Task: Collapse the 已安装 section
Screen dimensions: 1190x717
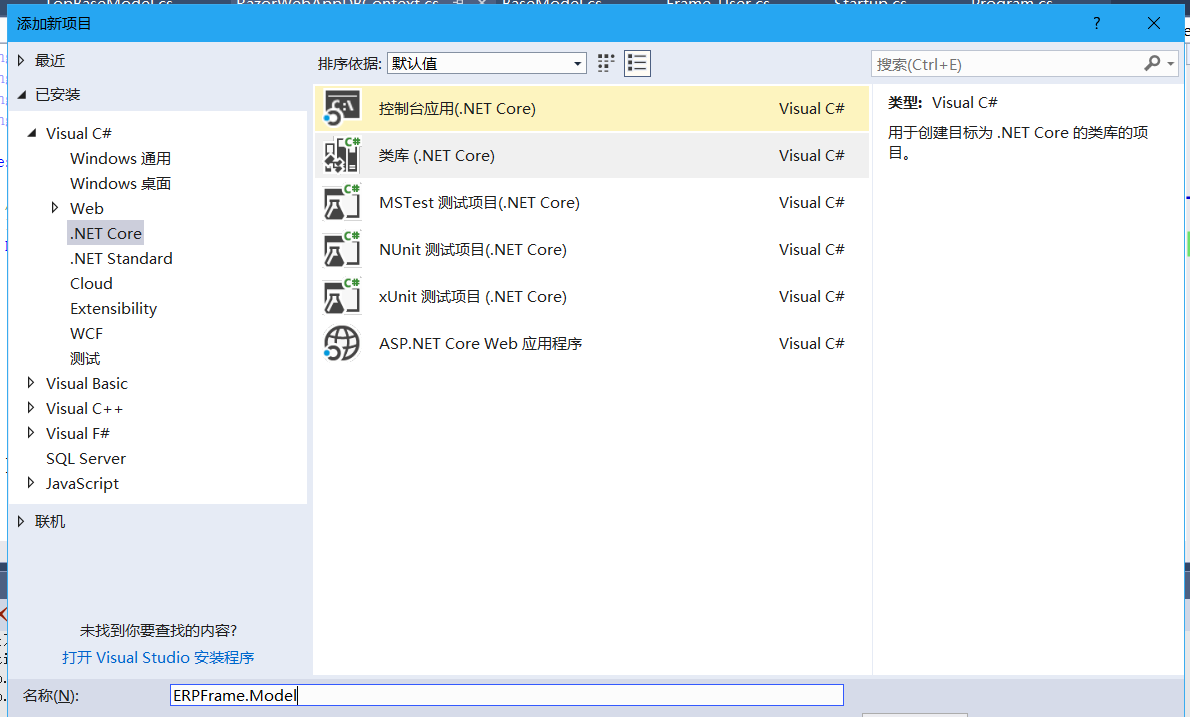Action: tap(21, 94)
